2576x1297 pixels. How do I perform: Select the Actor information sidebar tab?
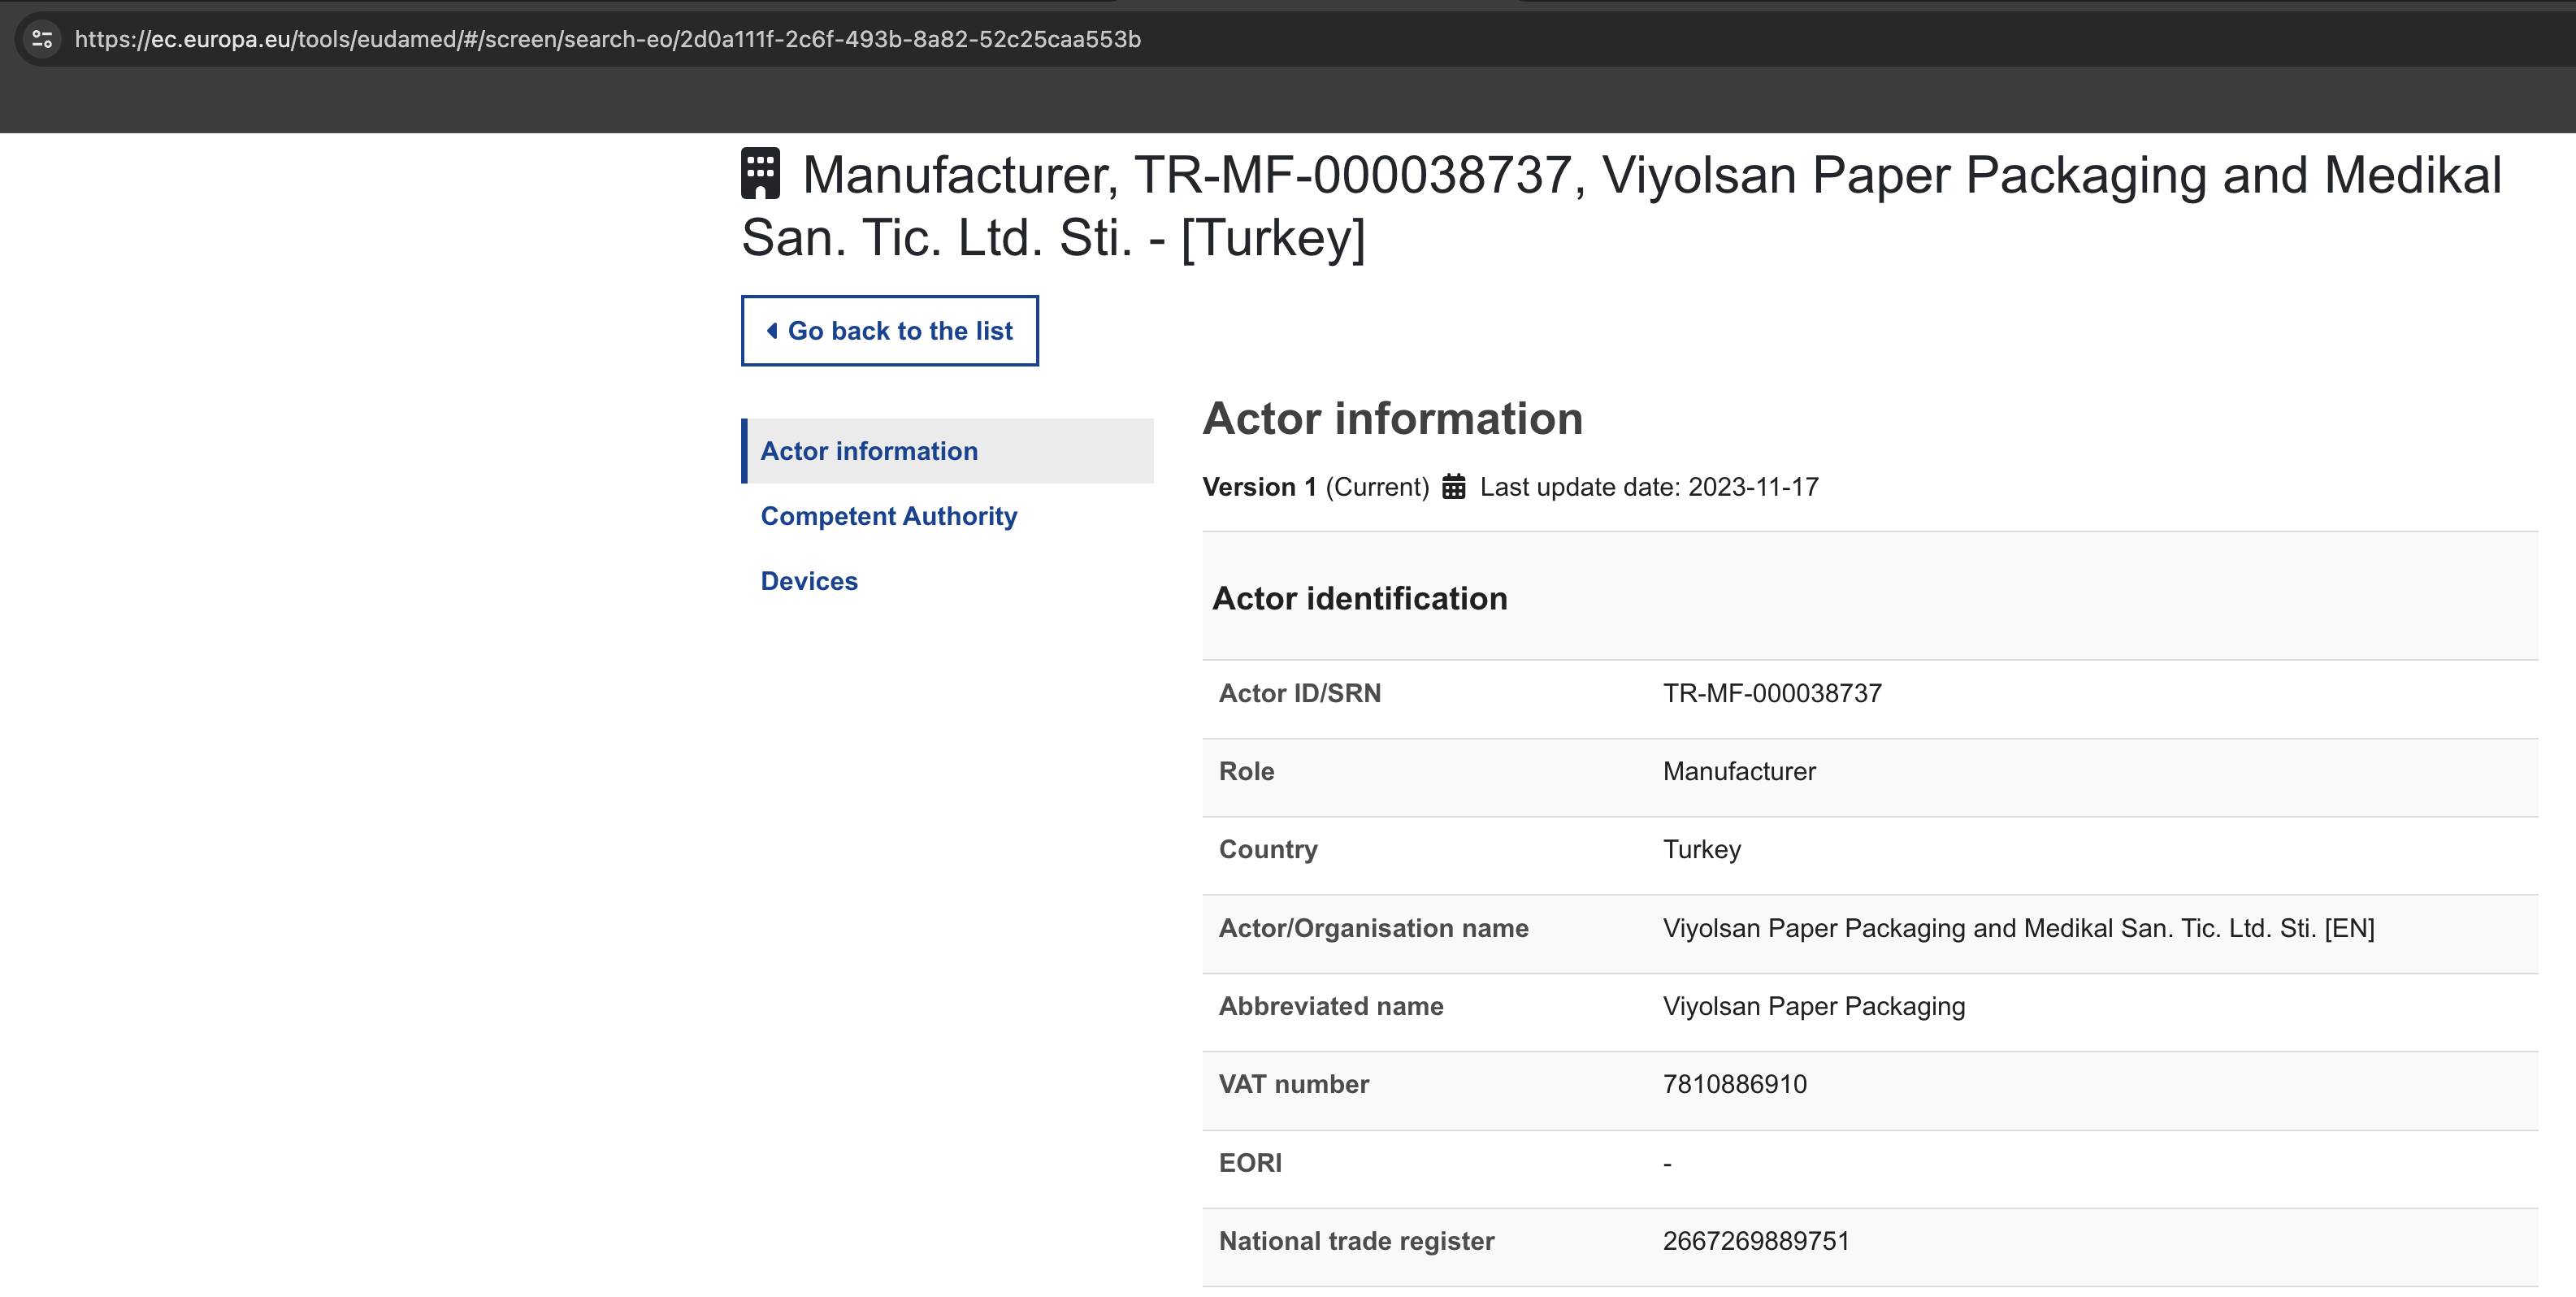868,451
